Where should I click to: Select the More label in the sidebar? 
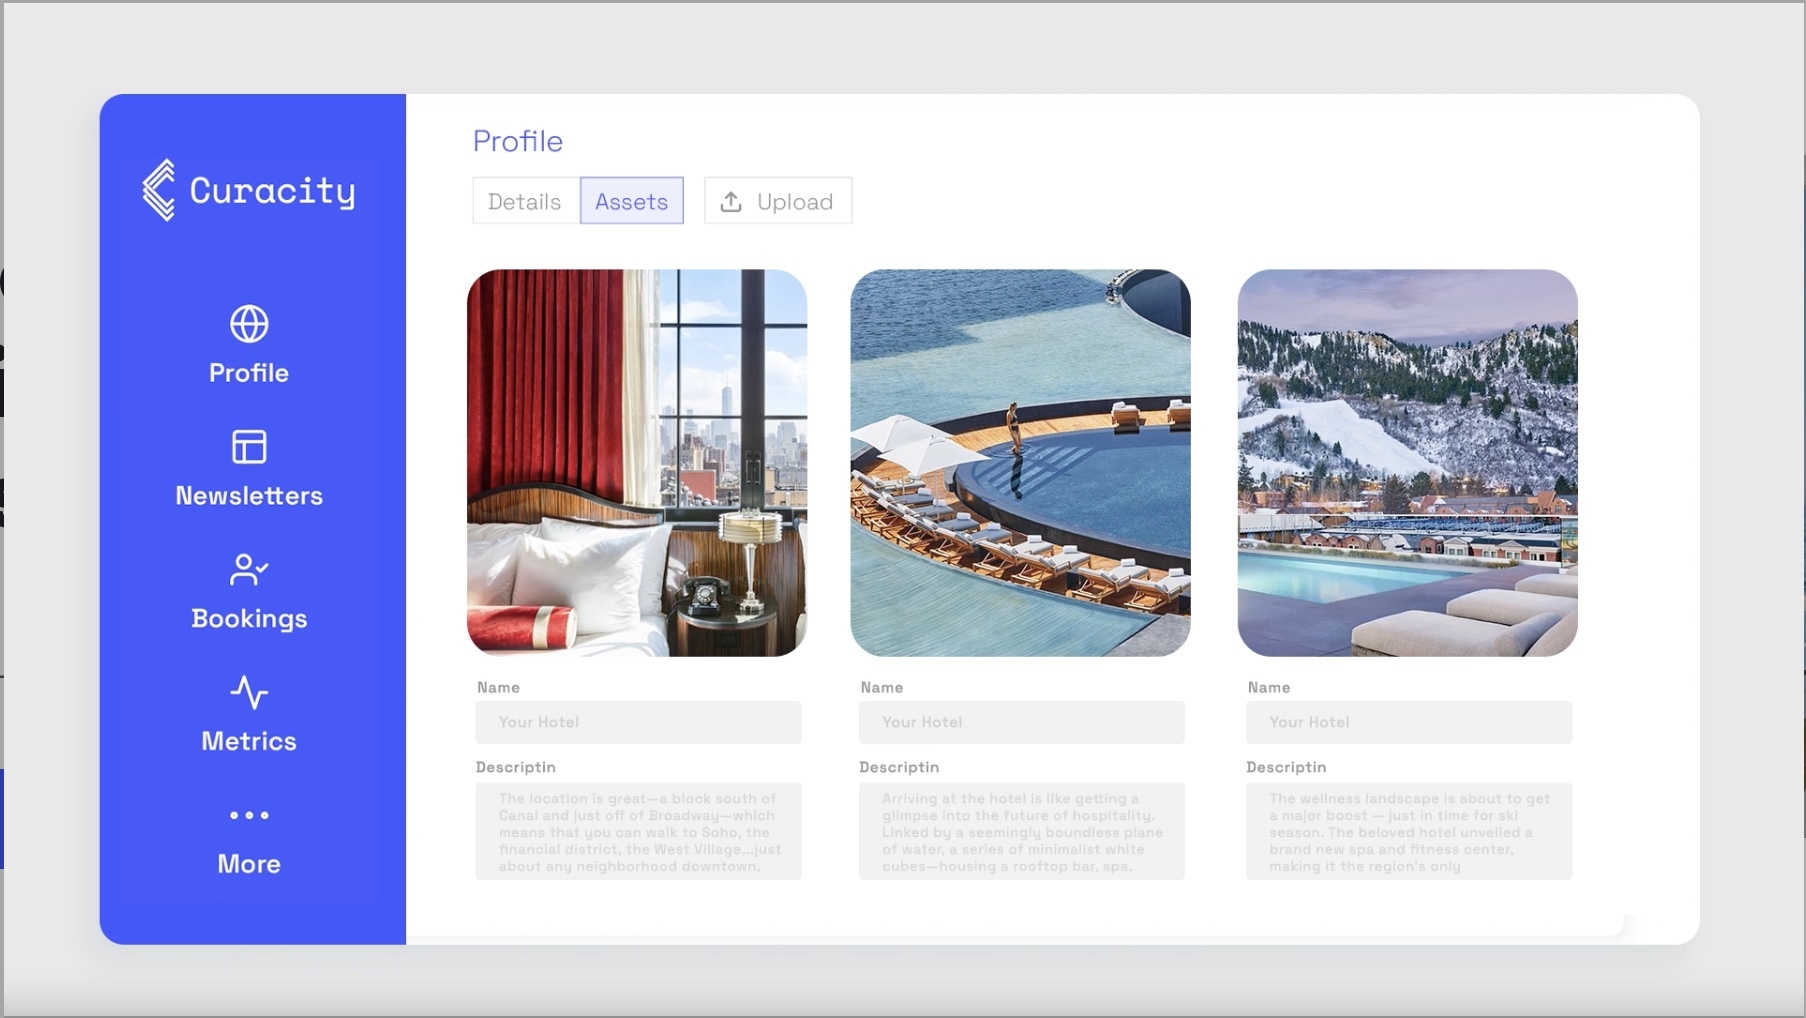click(x=249, y=864)
